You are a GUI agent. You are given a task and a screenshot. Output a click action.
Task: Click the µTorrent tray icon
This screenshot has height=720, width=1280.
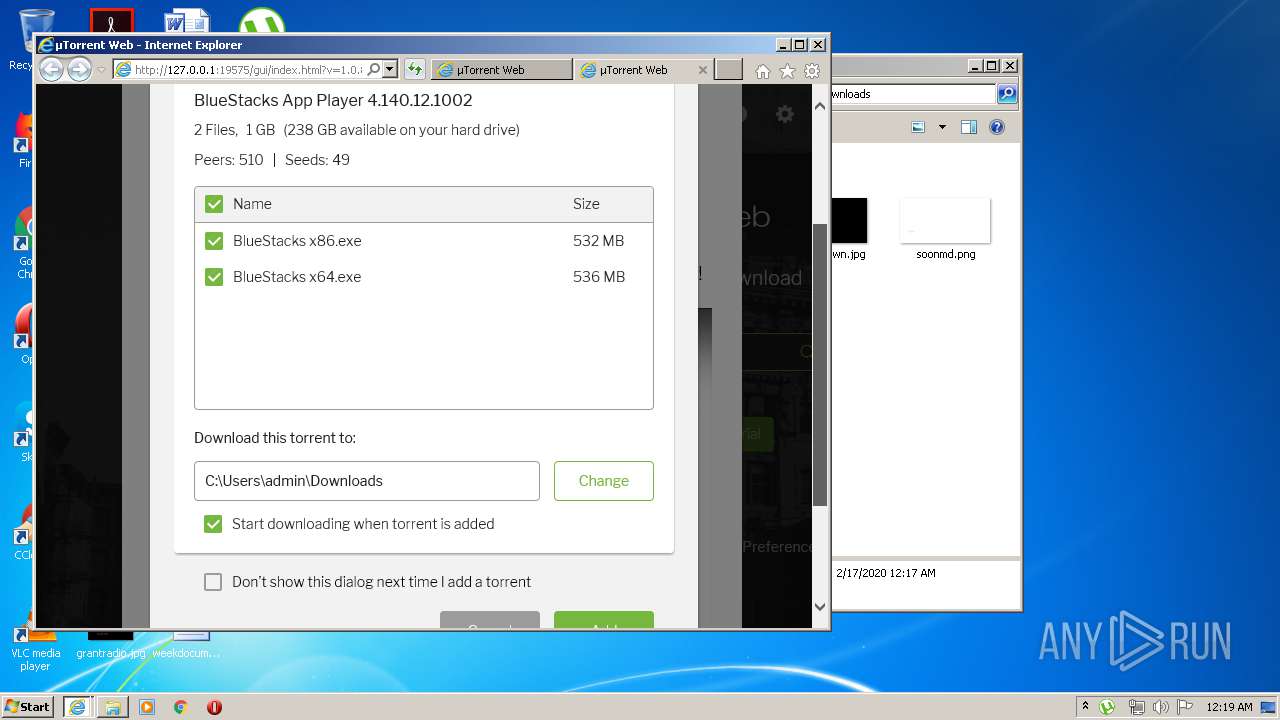(1107, 707)
